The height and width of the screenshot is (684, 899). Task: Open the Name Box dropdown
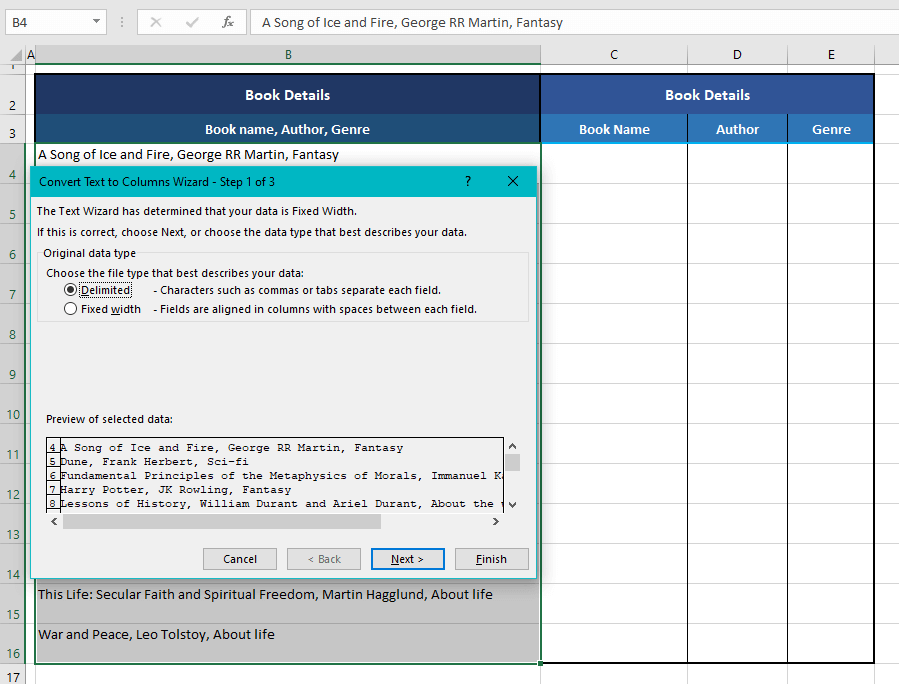click(x=97, y=22)
